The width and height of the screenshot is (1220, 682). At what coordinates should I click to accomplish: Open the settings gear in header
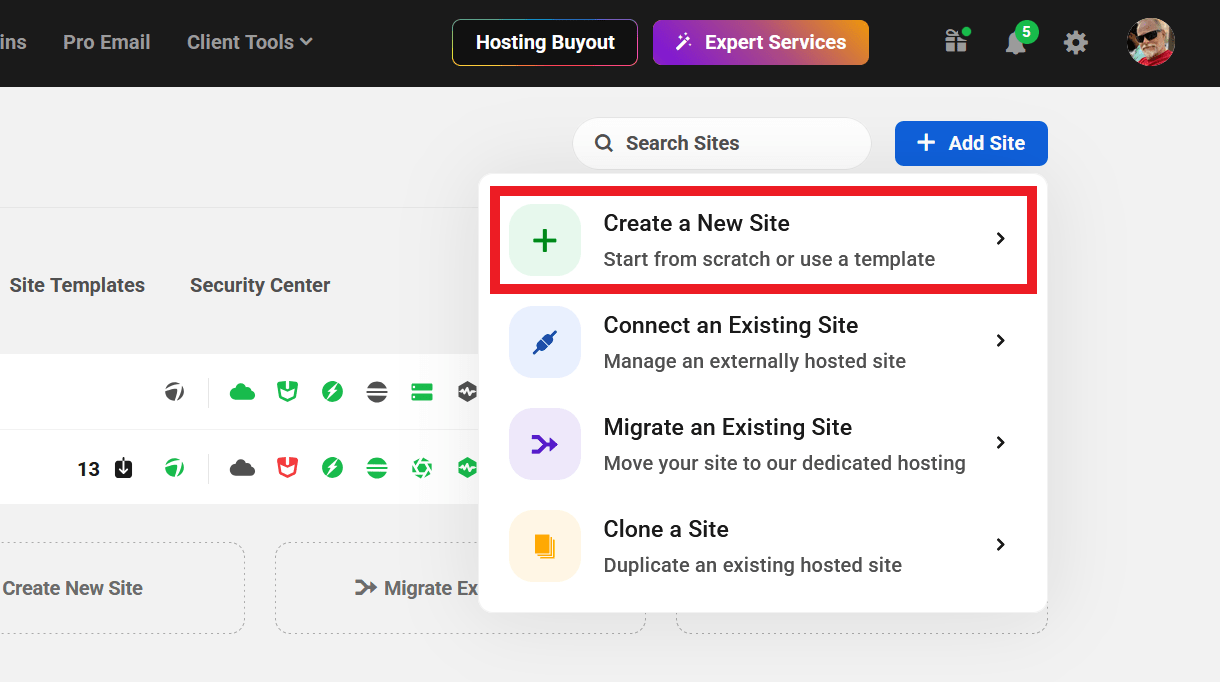pyautogui.click(x=1075, y=42)
